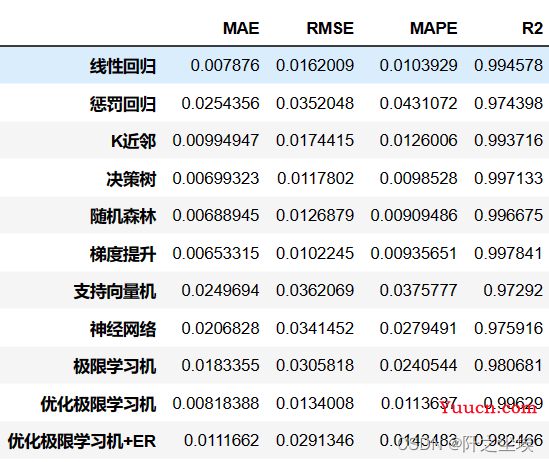Click RMSE value 0.0126879
This screenshot has height=462, width=549.
(x=315, y=215)
